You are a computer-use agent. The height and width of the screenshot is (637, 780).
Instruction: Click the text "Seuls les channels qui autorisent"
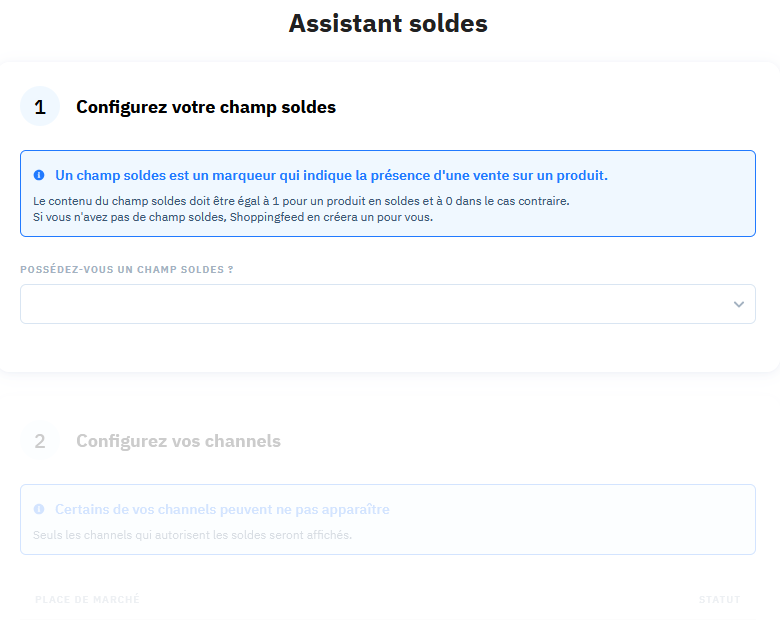(x=192, y=535)
